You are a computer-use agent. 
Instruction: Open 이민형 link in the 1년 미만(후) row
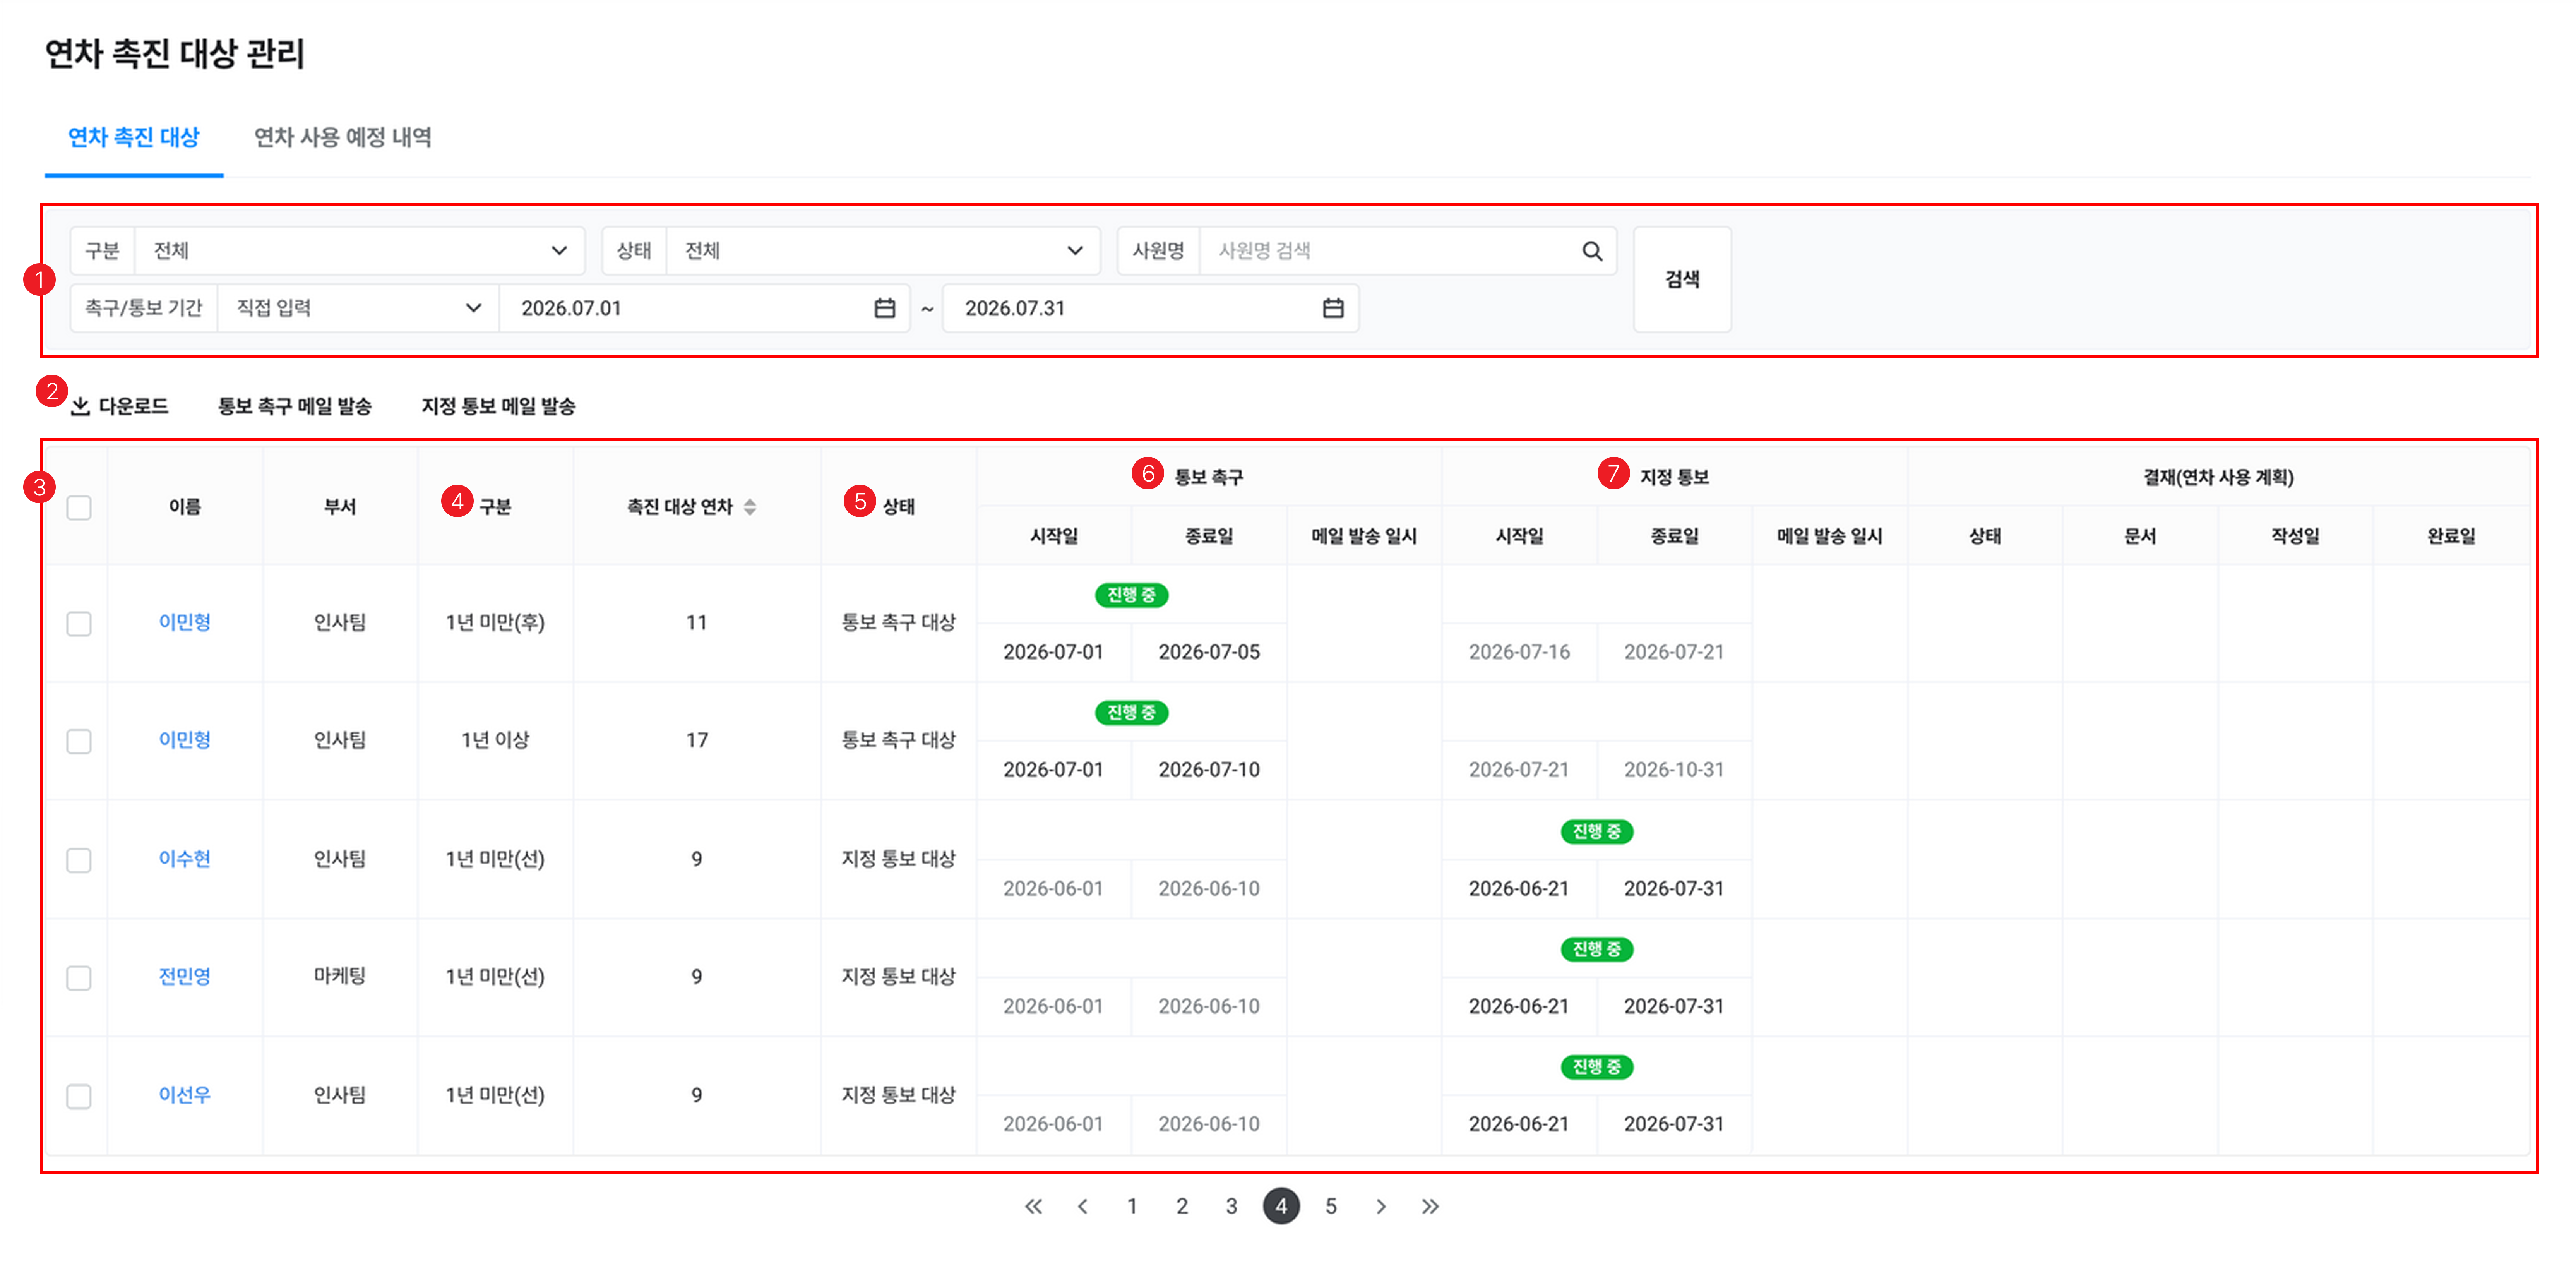185,622
